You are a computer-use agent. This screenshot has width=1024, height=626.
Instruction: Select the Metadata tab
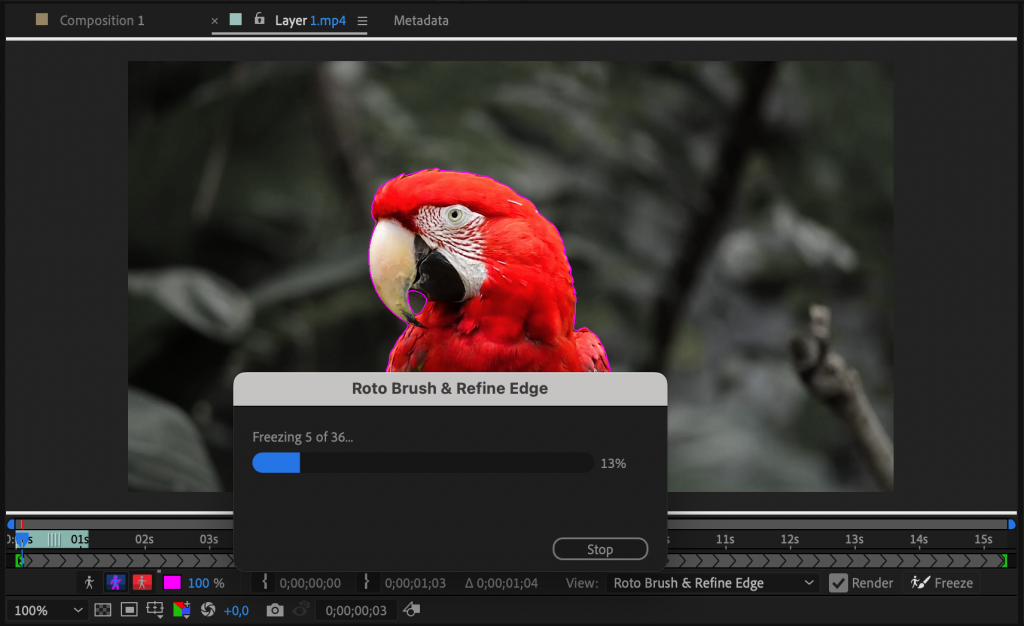[420, 20]
